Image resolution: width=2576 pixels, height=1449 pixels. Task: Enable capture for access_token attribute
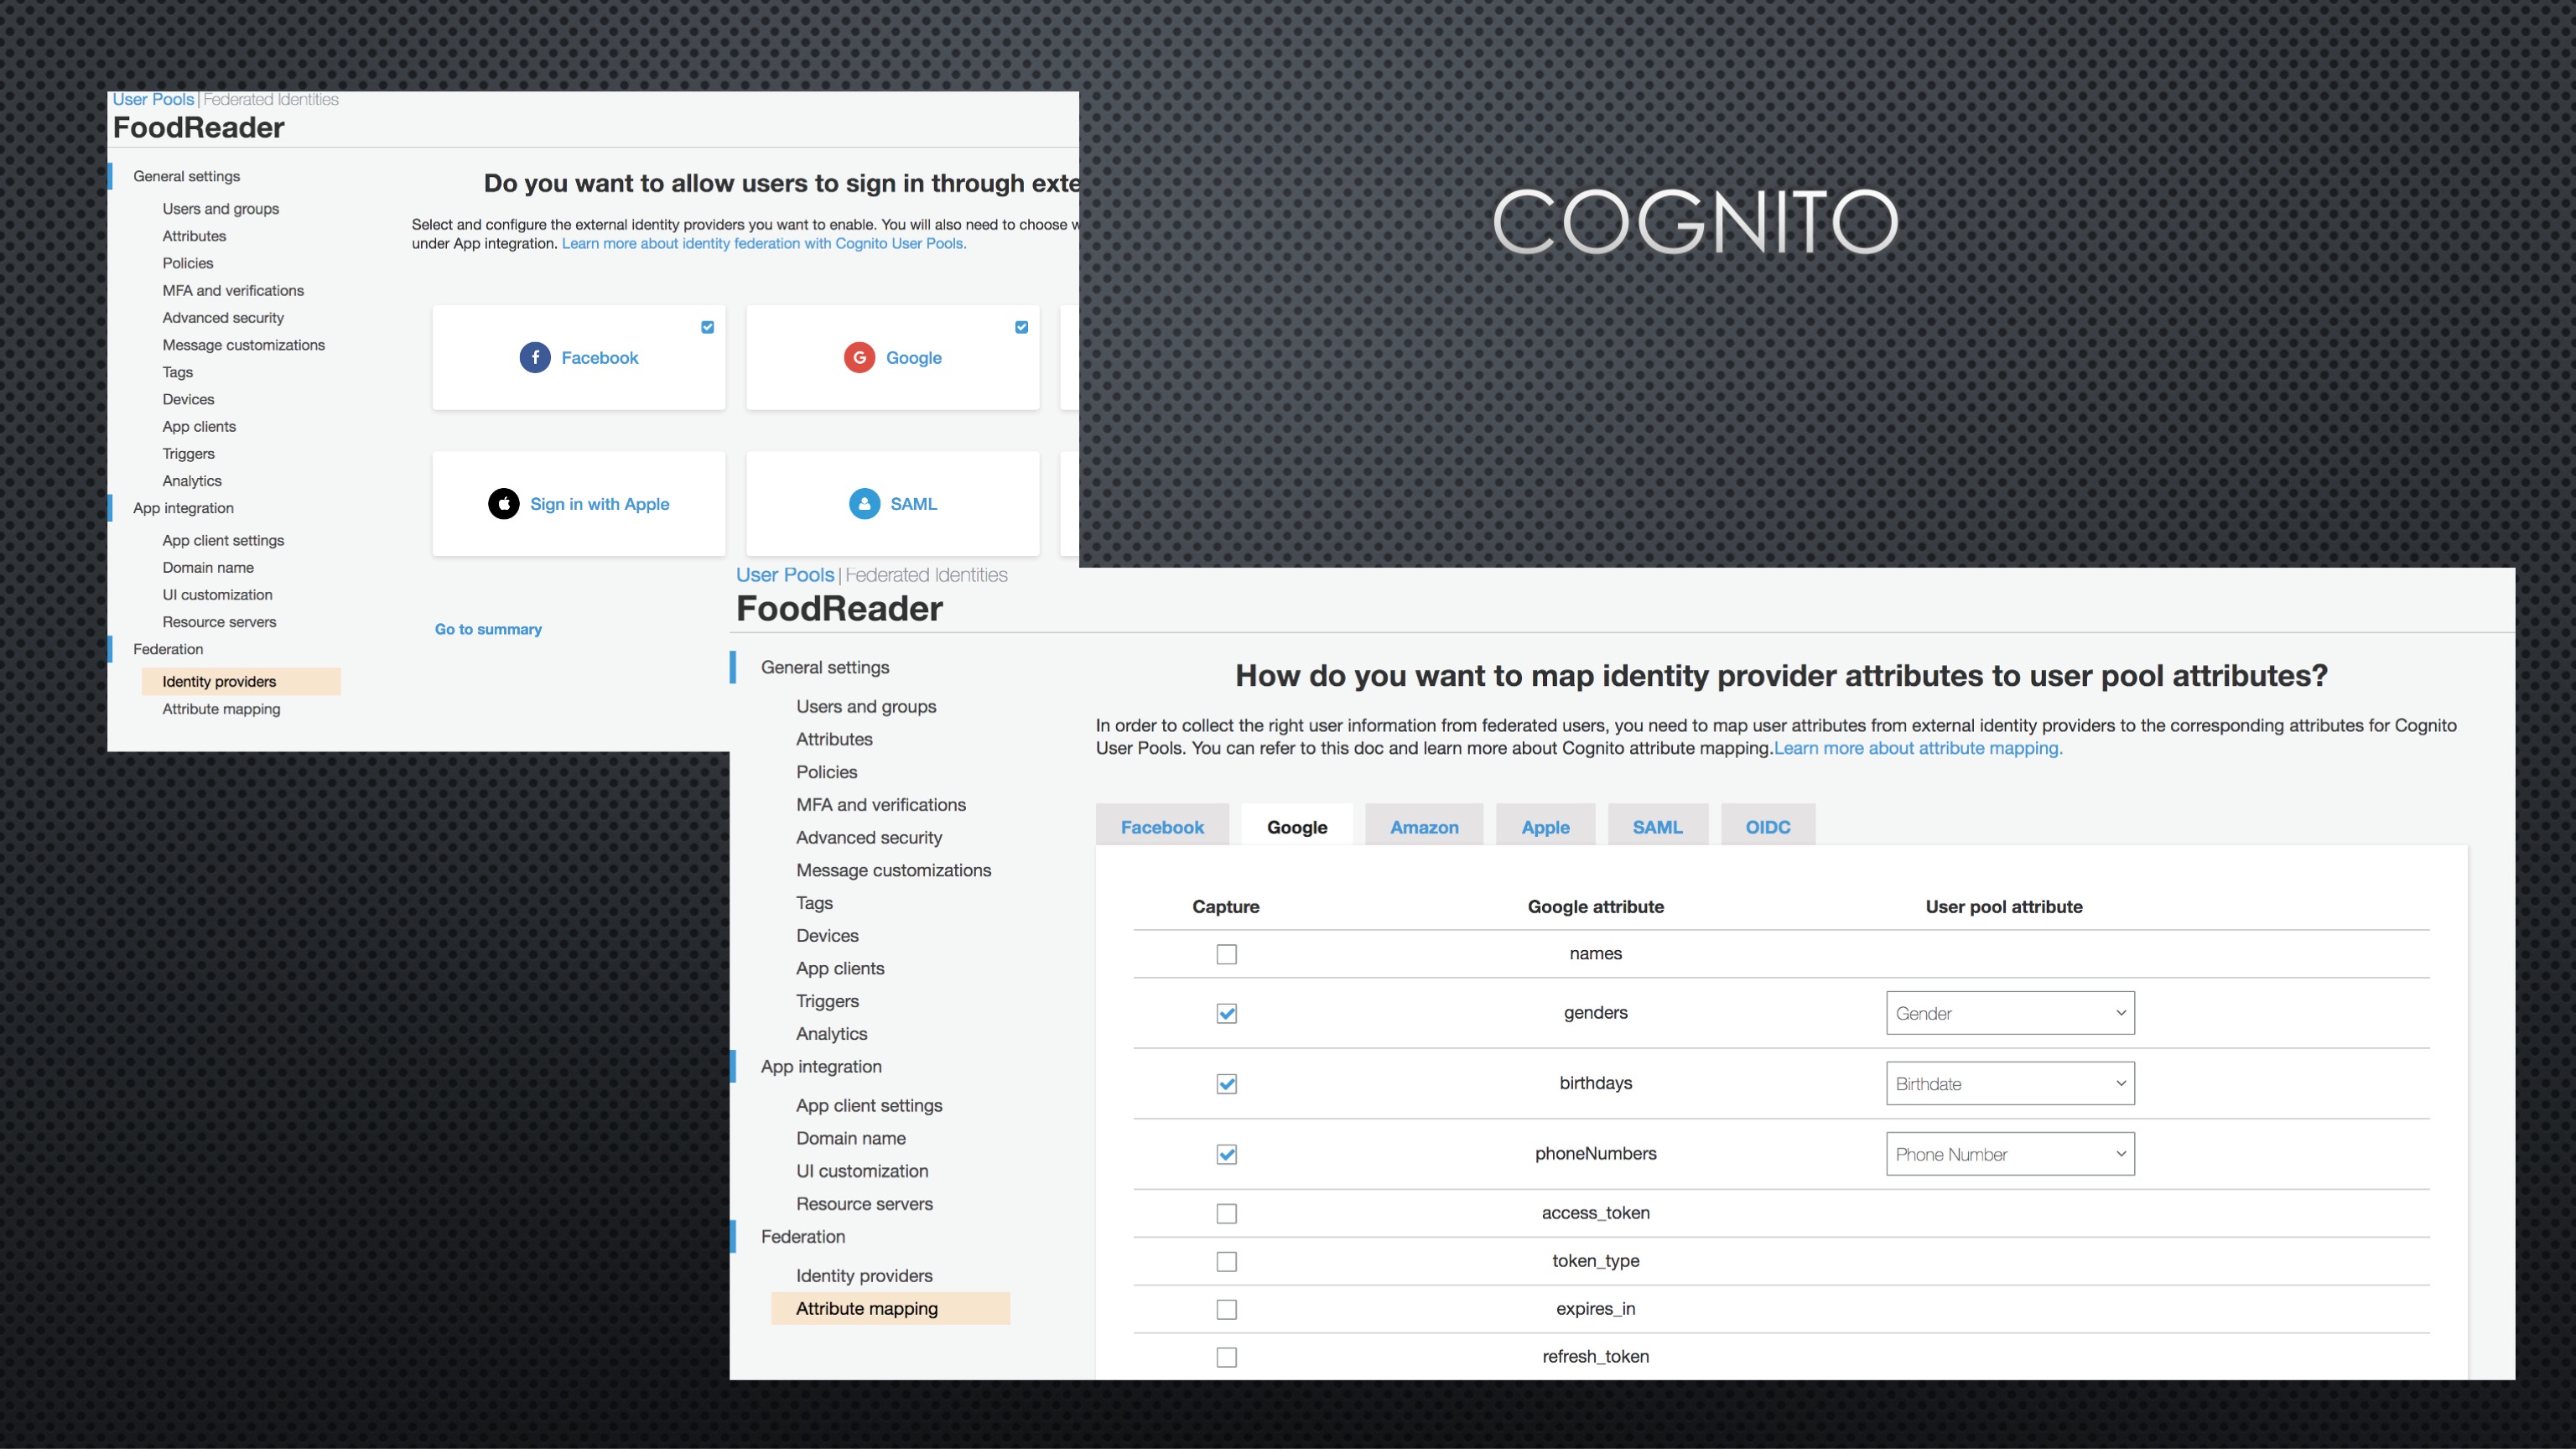coord(1227,1213)
